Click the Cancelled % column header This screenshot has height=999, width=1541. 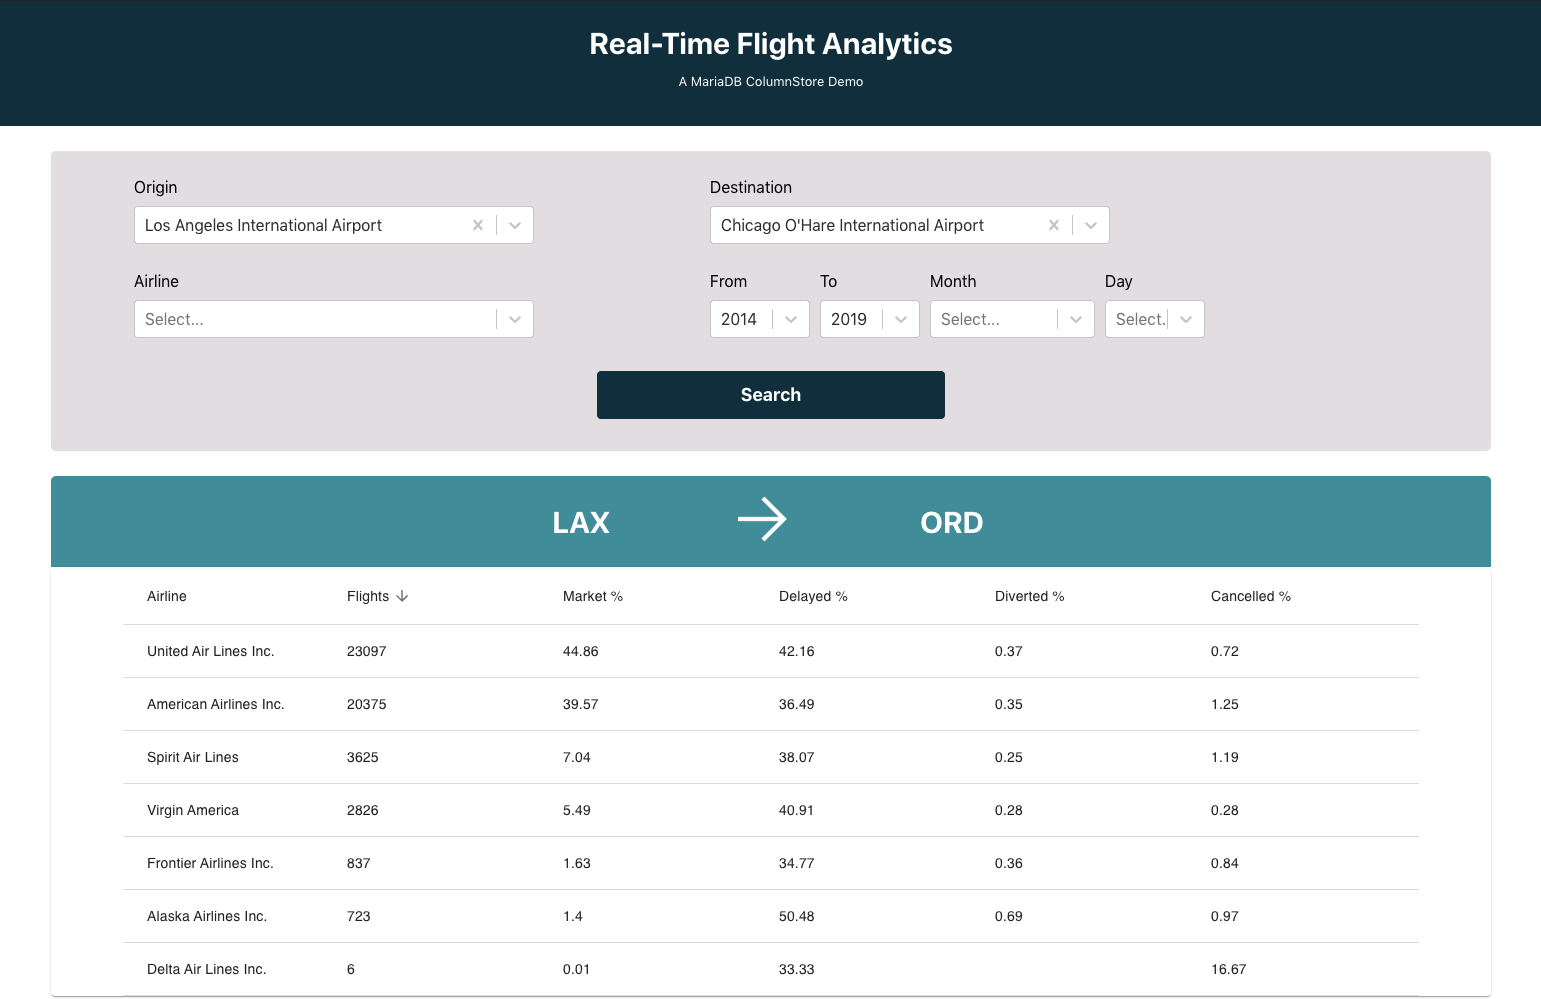1250,596
